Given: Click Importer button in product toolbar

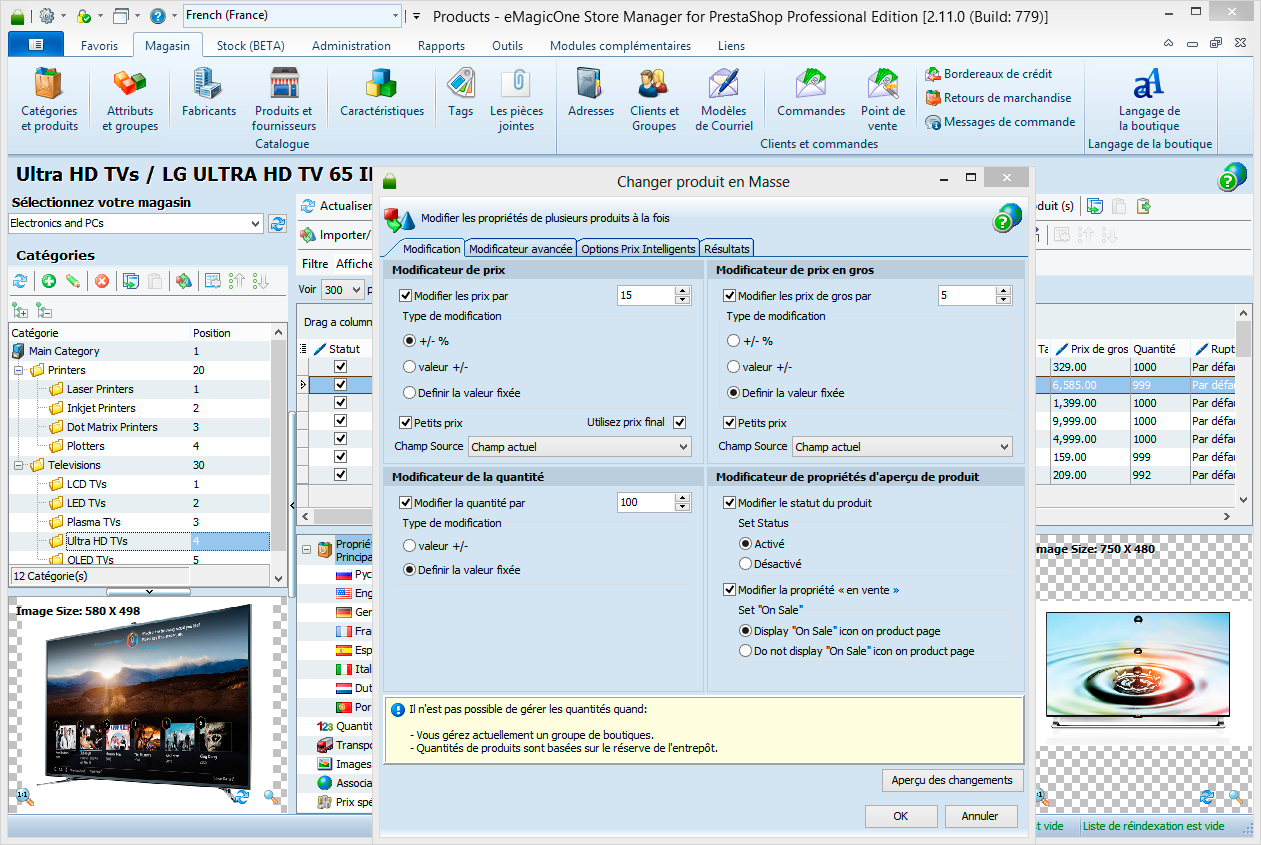Looking at the screenshot, I should pos(336,235).
